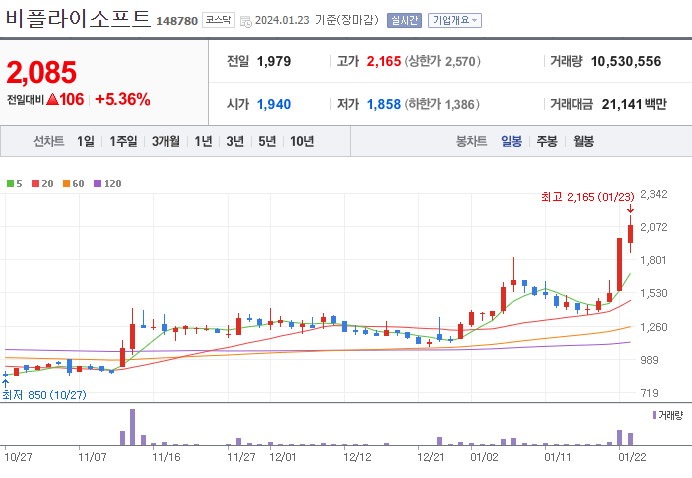Select the 1주일 line chart tab
Screen dimensions: 692x478
(x=123, y=141)
